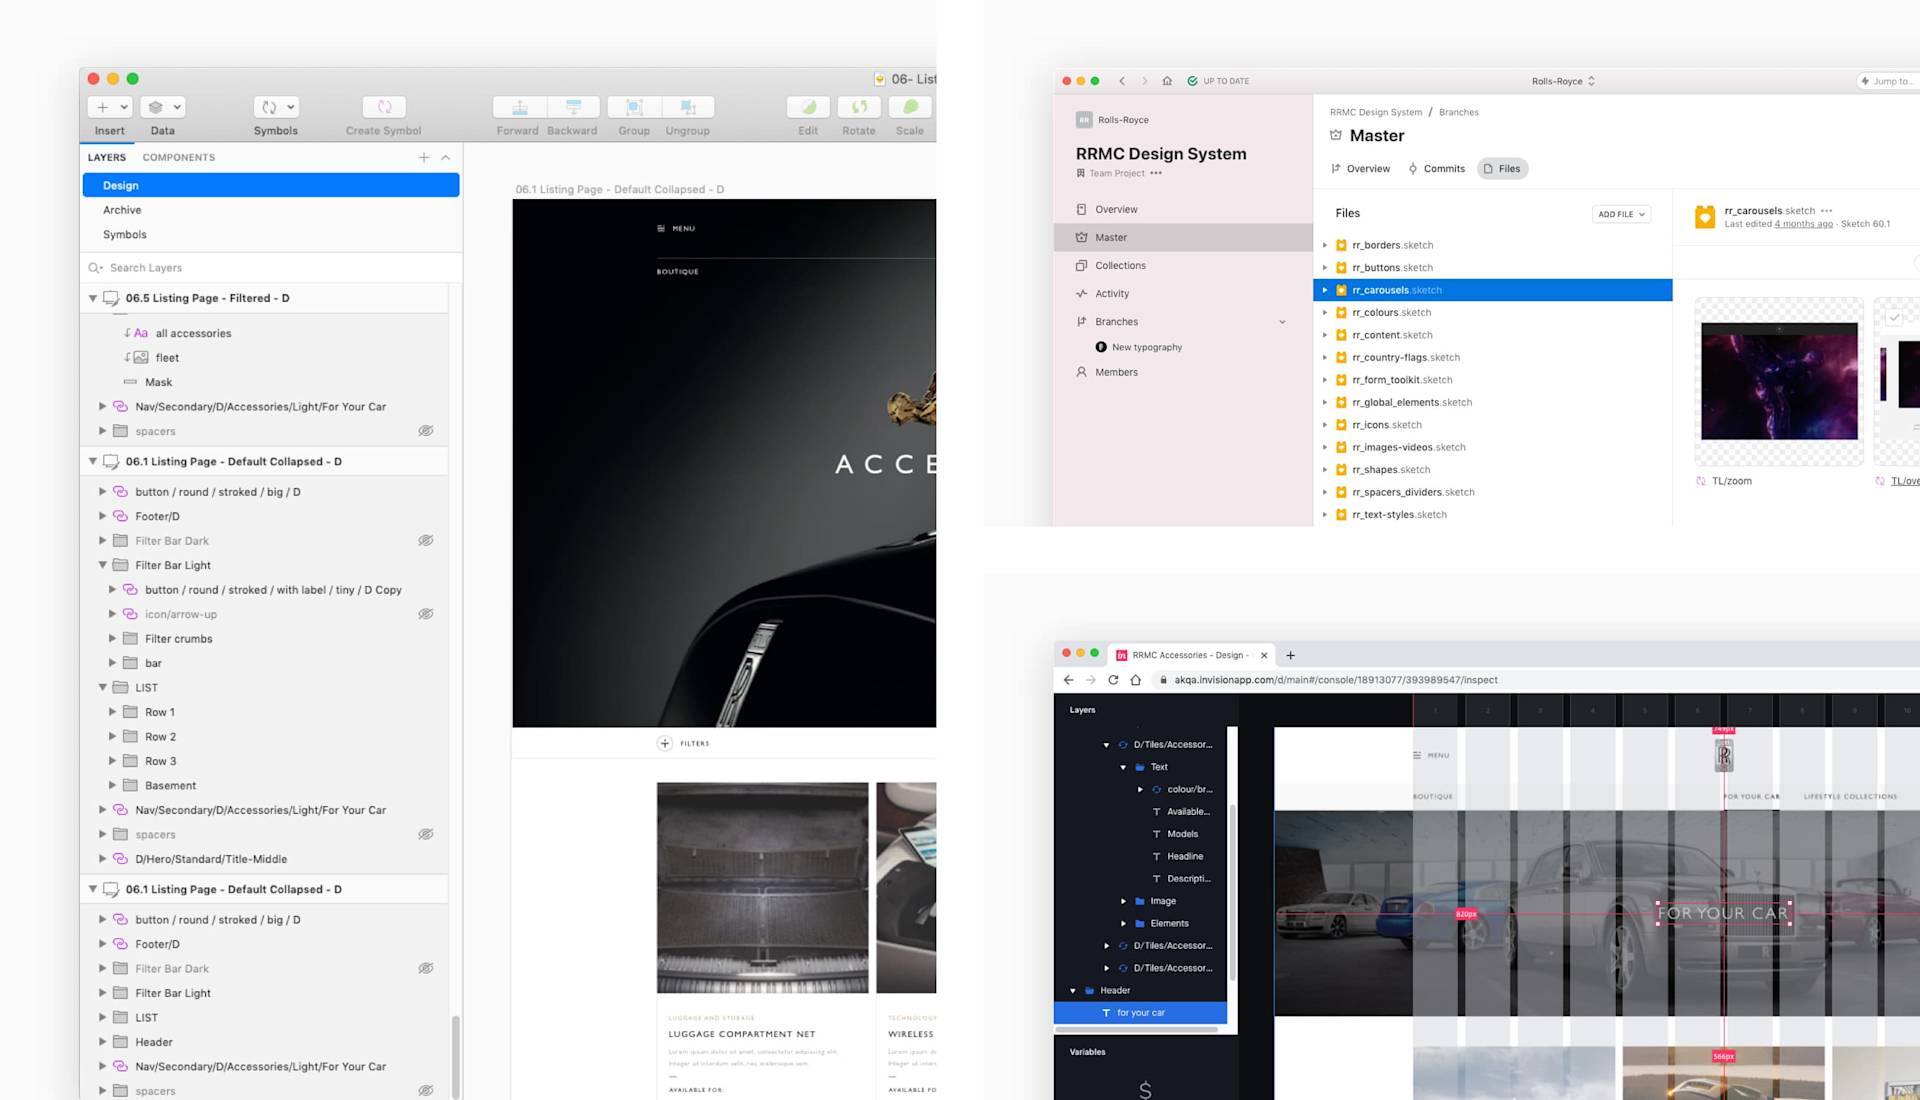Click the Scale tool icon
The width and height of the screenshot is (1920, 1100).
910,107
